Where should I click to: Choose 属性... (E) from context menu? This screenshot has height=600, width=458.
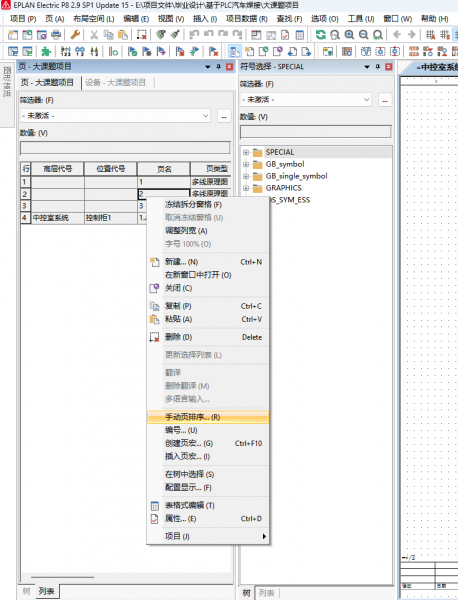coord(208,518)
